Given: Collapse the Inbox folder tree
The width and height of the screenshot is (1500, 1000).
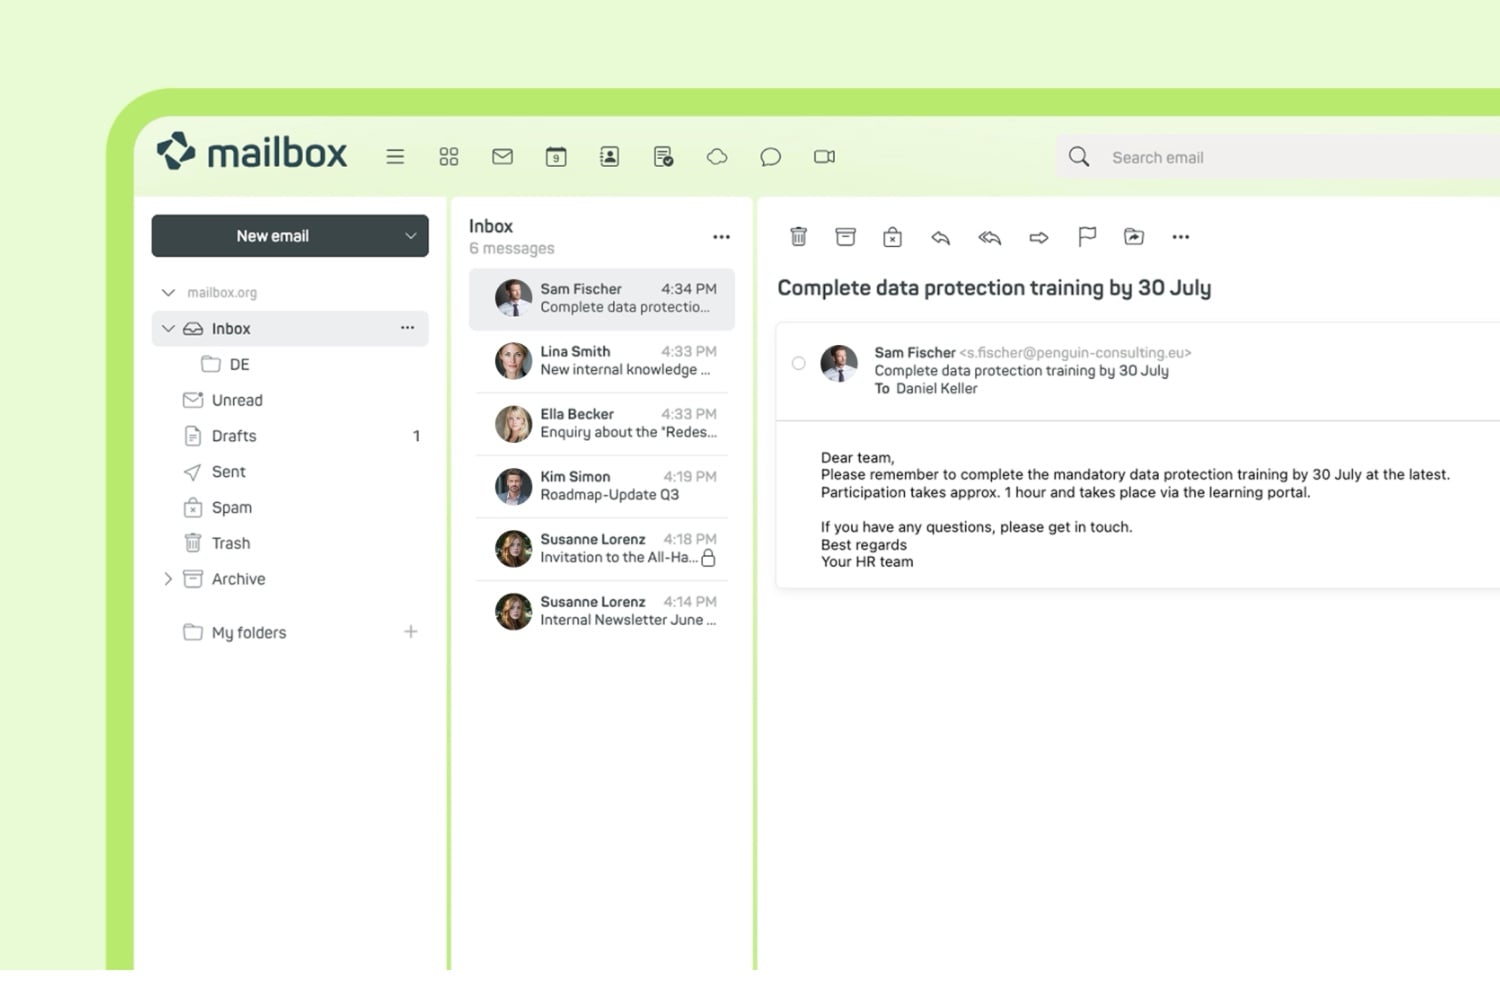Looking at the screenshot, I should (x=168, y=329).
